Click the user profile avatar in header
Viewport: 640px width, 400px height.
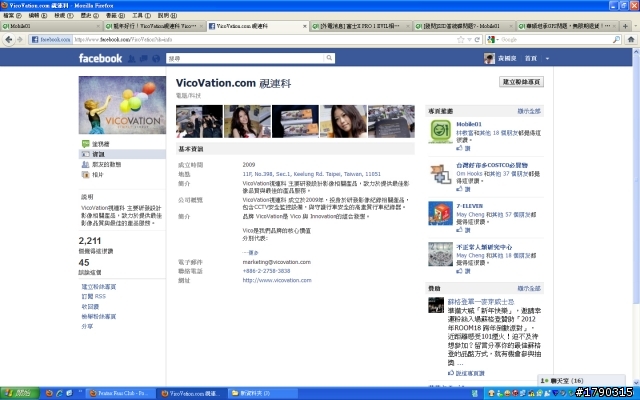[489, 58]
